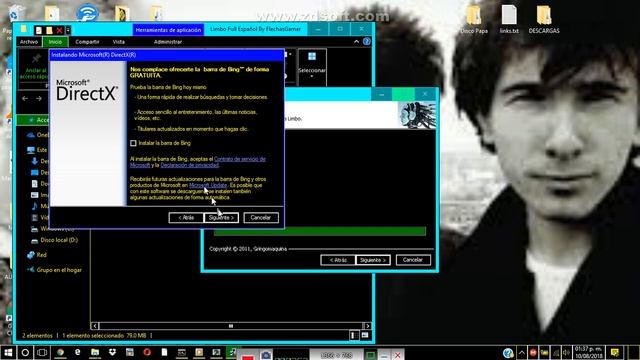Check the Instalar la barra de Bing checkbox
The height and width of the screenshot is (360, 640).
133,143
